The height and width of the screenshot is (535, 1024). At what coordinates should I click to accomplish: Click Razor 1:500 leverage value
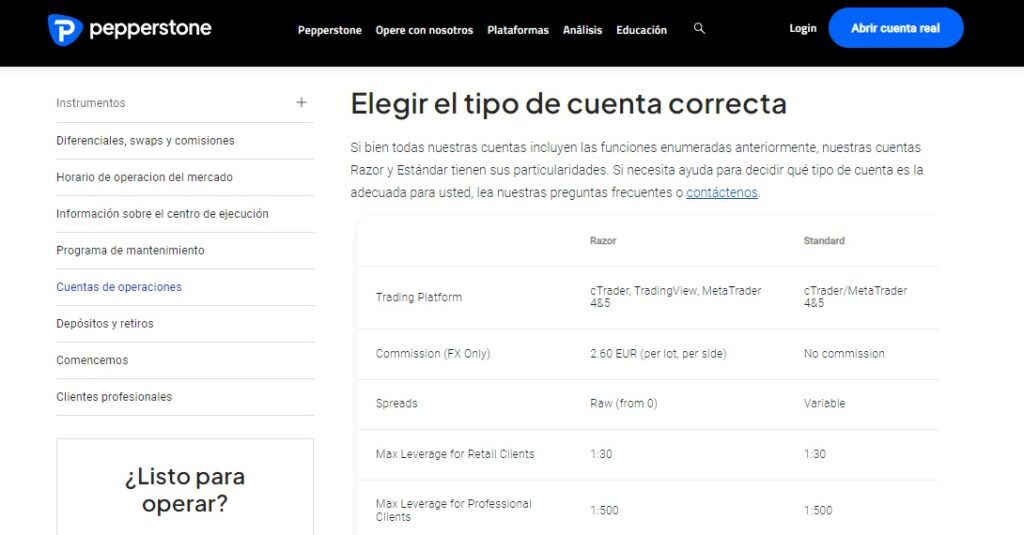click(604, 510)
